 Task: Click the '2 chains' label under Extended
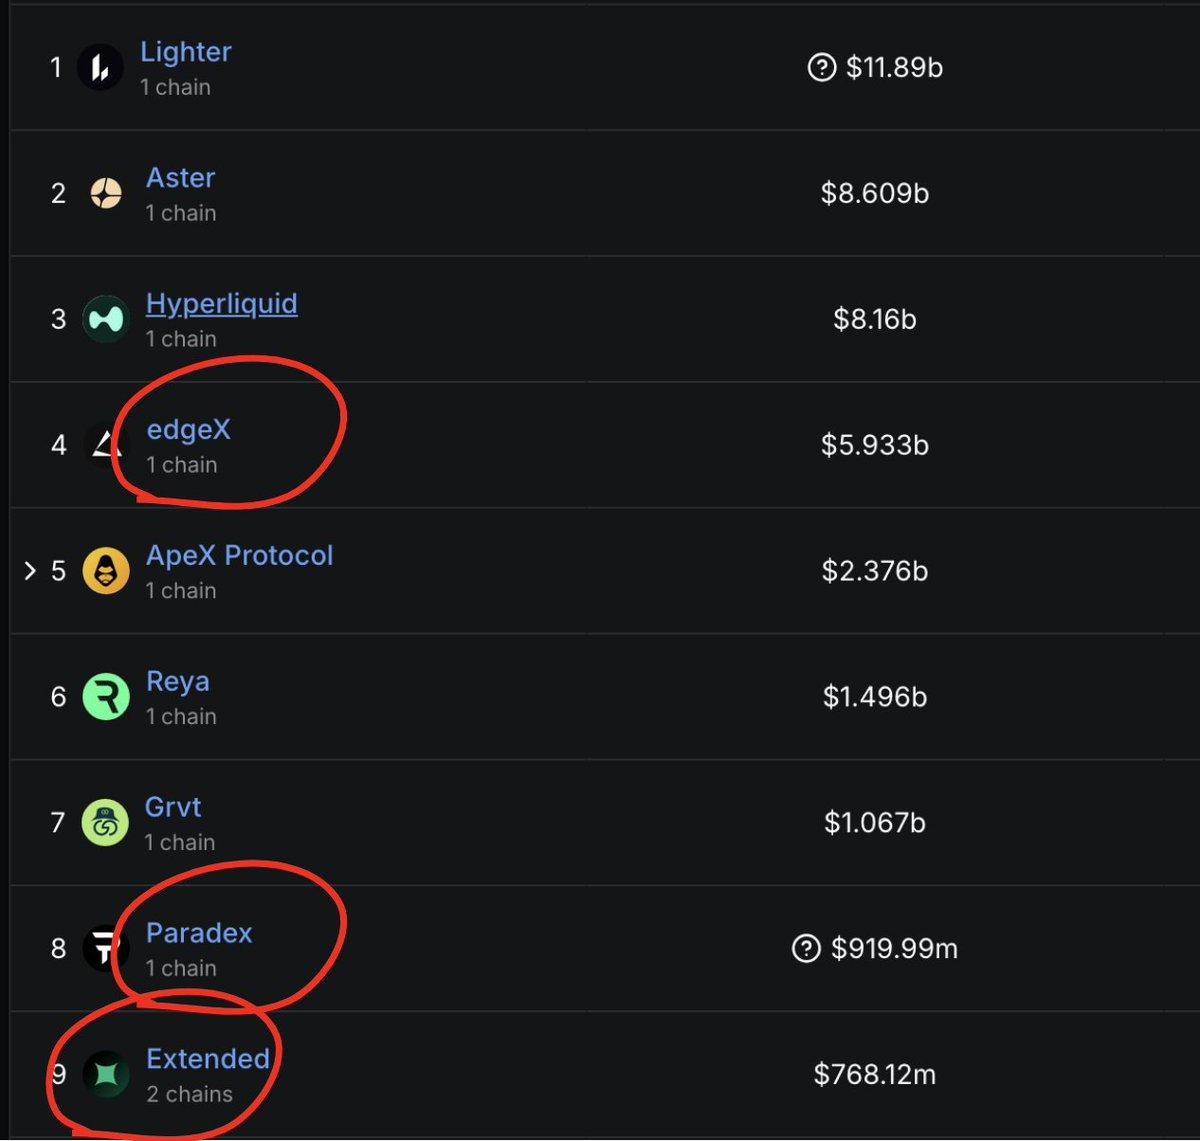(x=187, y=1094)
